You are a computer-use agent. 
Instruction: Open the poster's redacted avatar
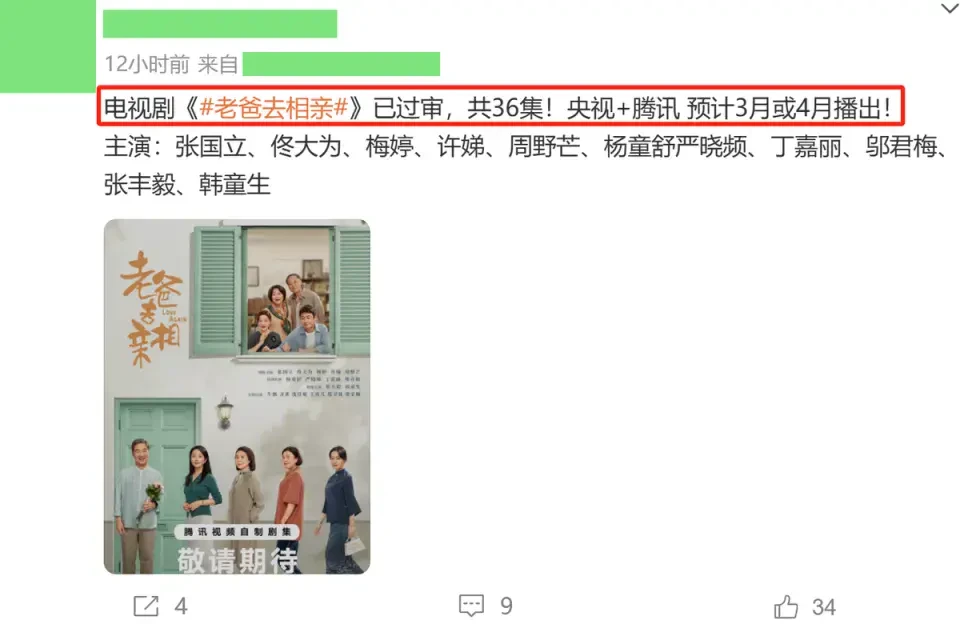tap(48, 47)
